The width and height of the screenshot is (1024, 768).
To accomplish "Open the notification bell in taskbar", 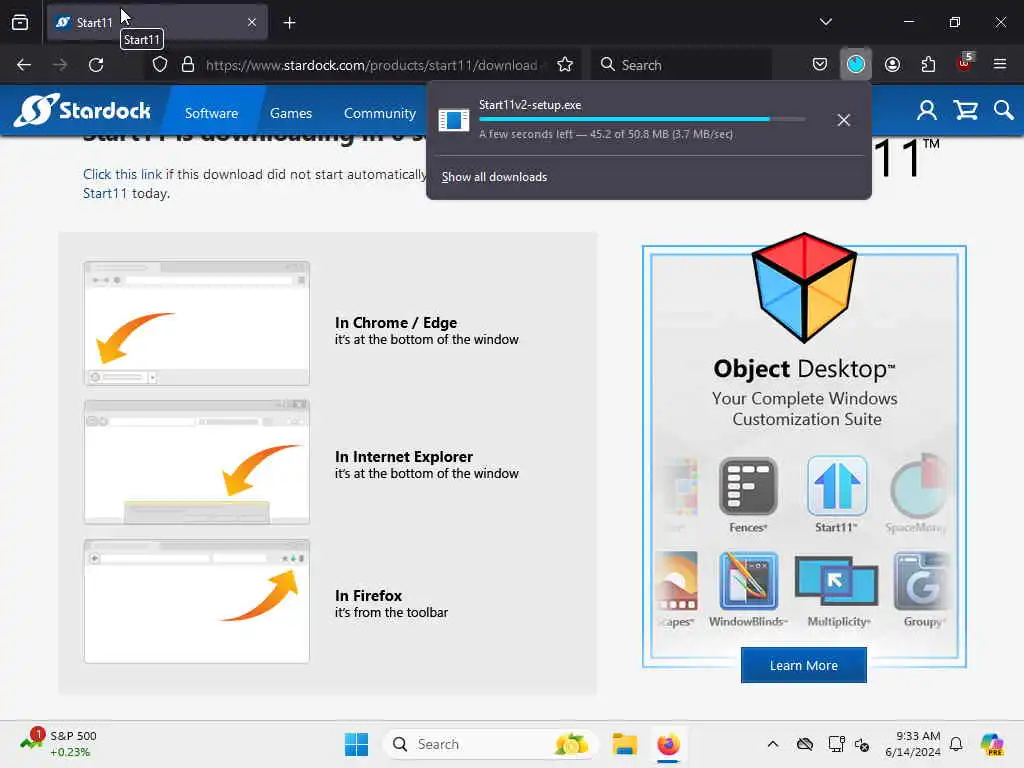I will (x=955, y=744).
